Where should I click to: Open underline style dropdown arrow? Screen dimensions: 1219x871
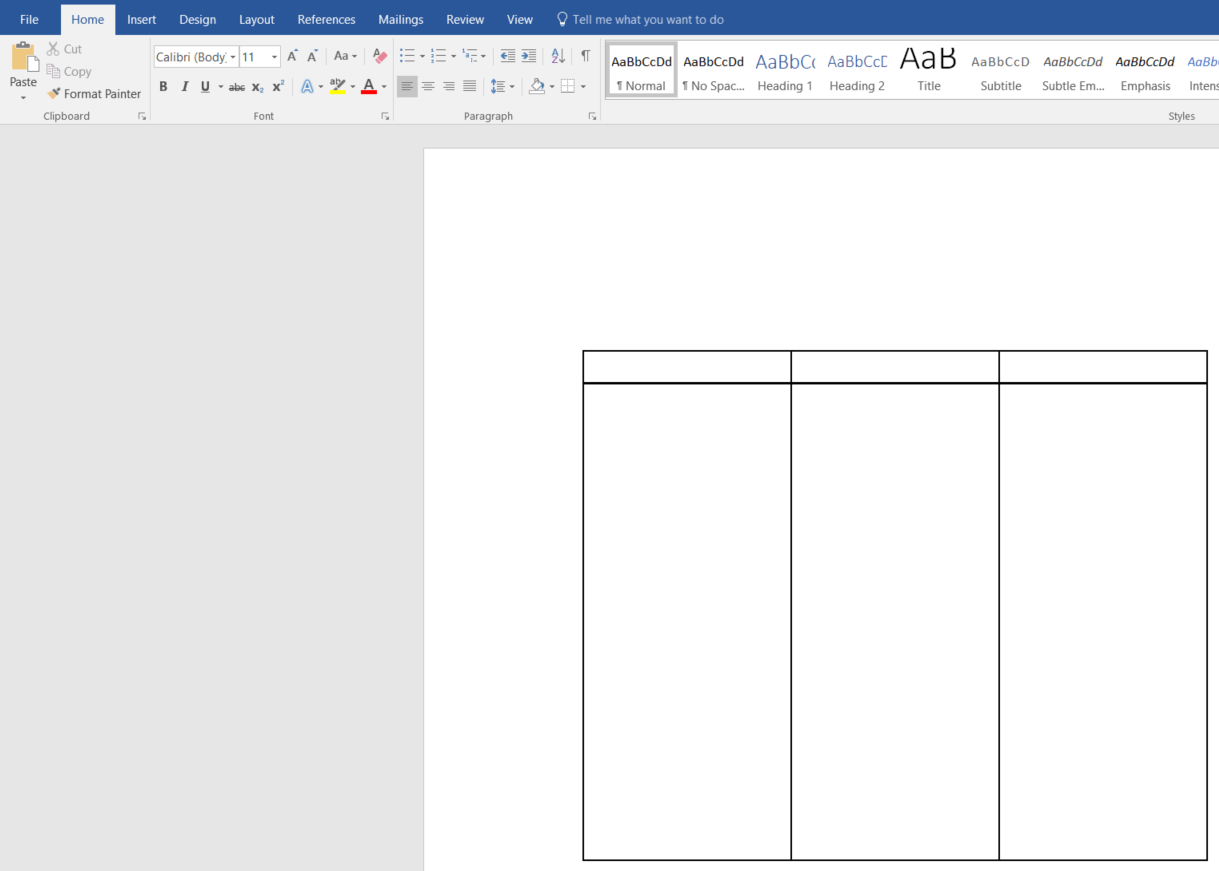tap(220, 87)
